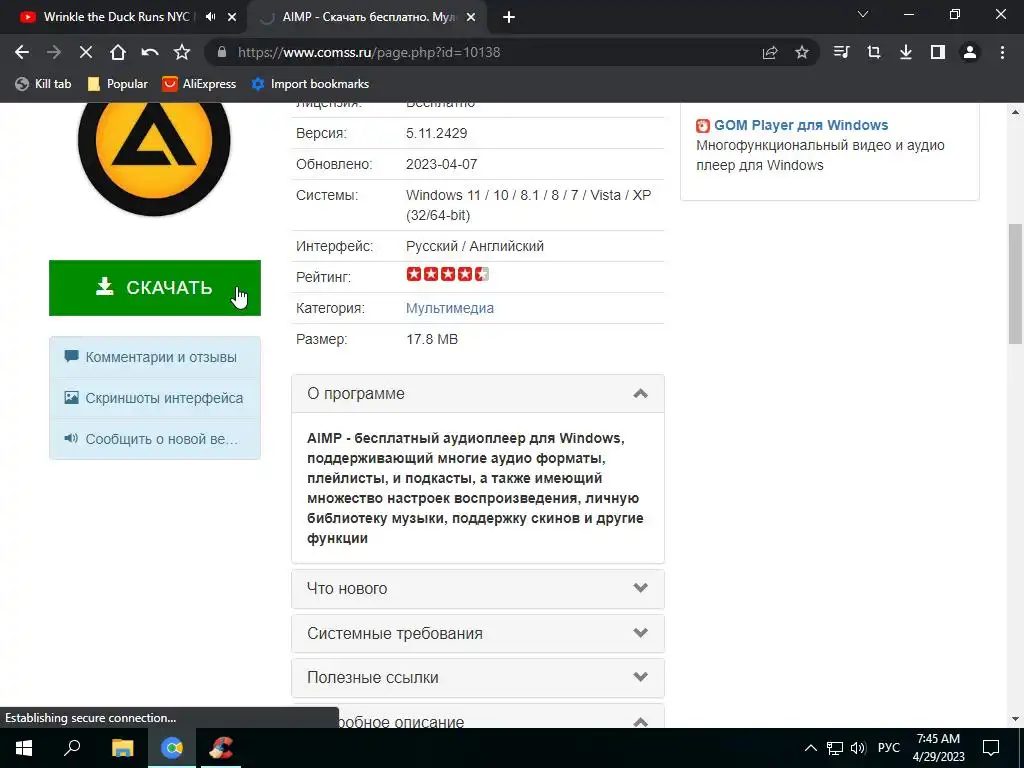
Task: Click the address bar URL
Action: point(369,52)
